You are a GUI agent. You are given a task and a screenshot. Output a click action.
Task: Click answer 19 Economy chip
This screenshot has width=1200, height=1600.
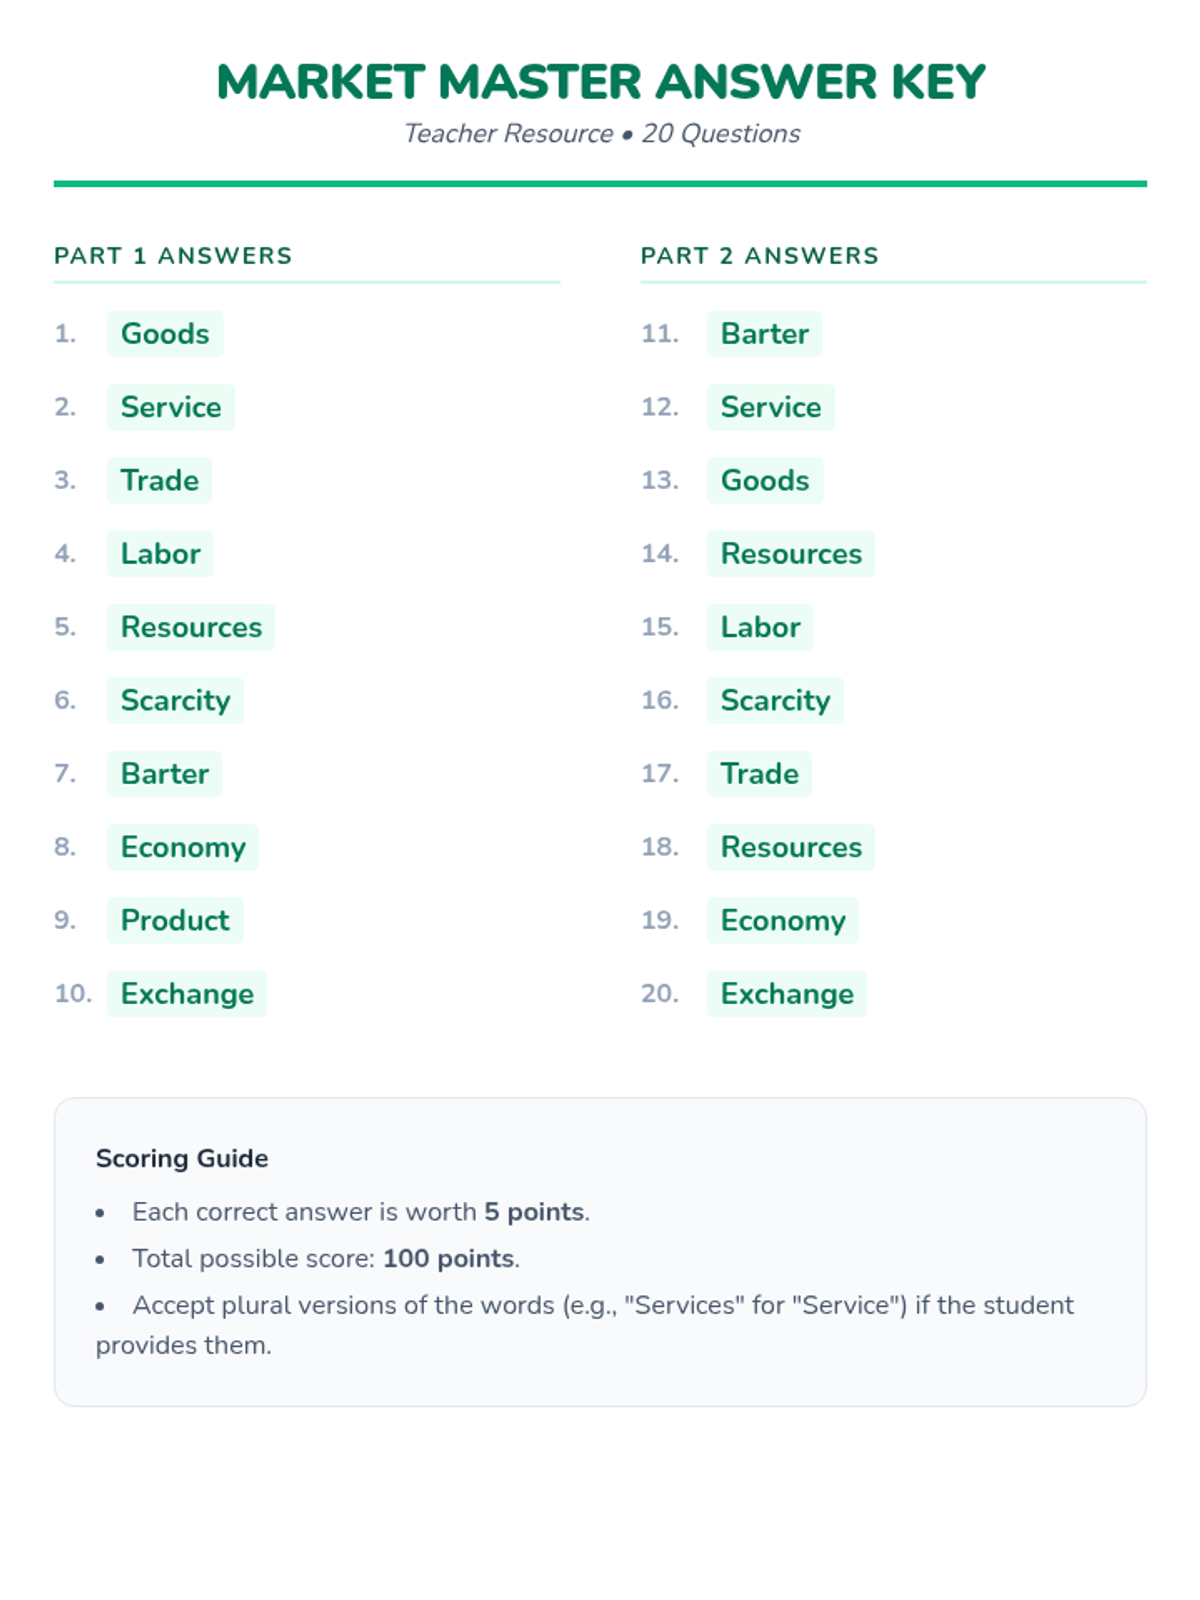782,921
